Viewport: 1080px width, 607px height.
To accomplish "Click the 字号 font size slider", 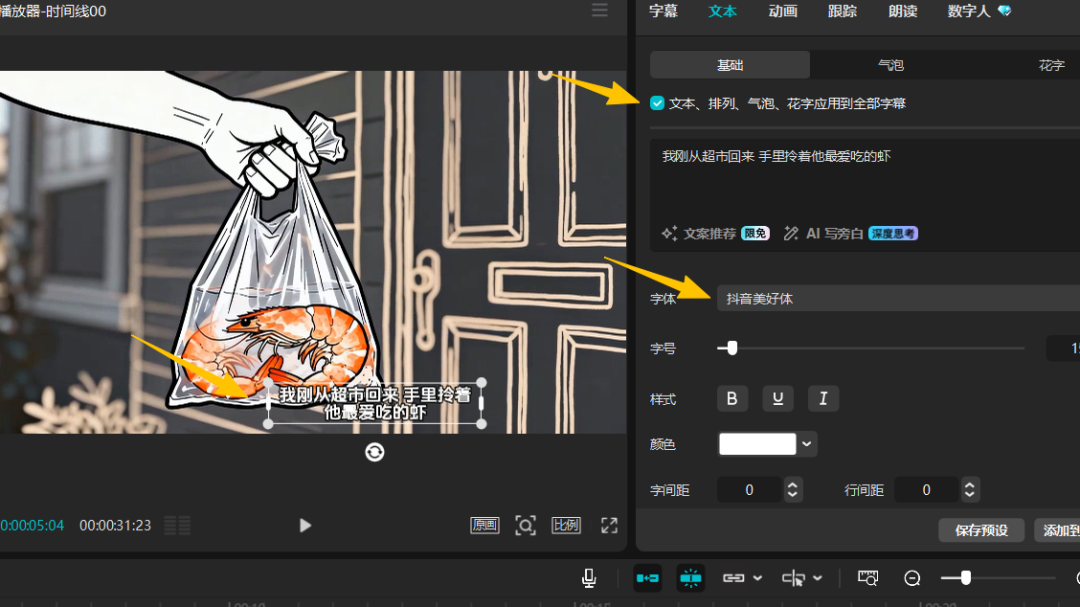I will tap(870, 348).
